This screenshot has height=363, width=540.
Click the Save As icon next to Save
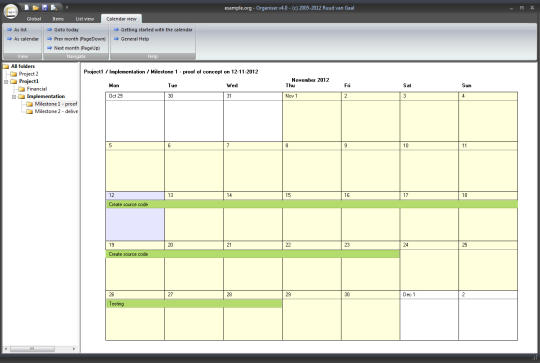[54, 7]
